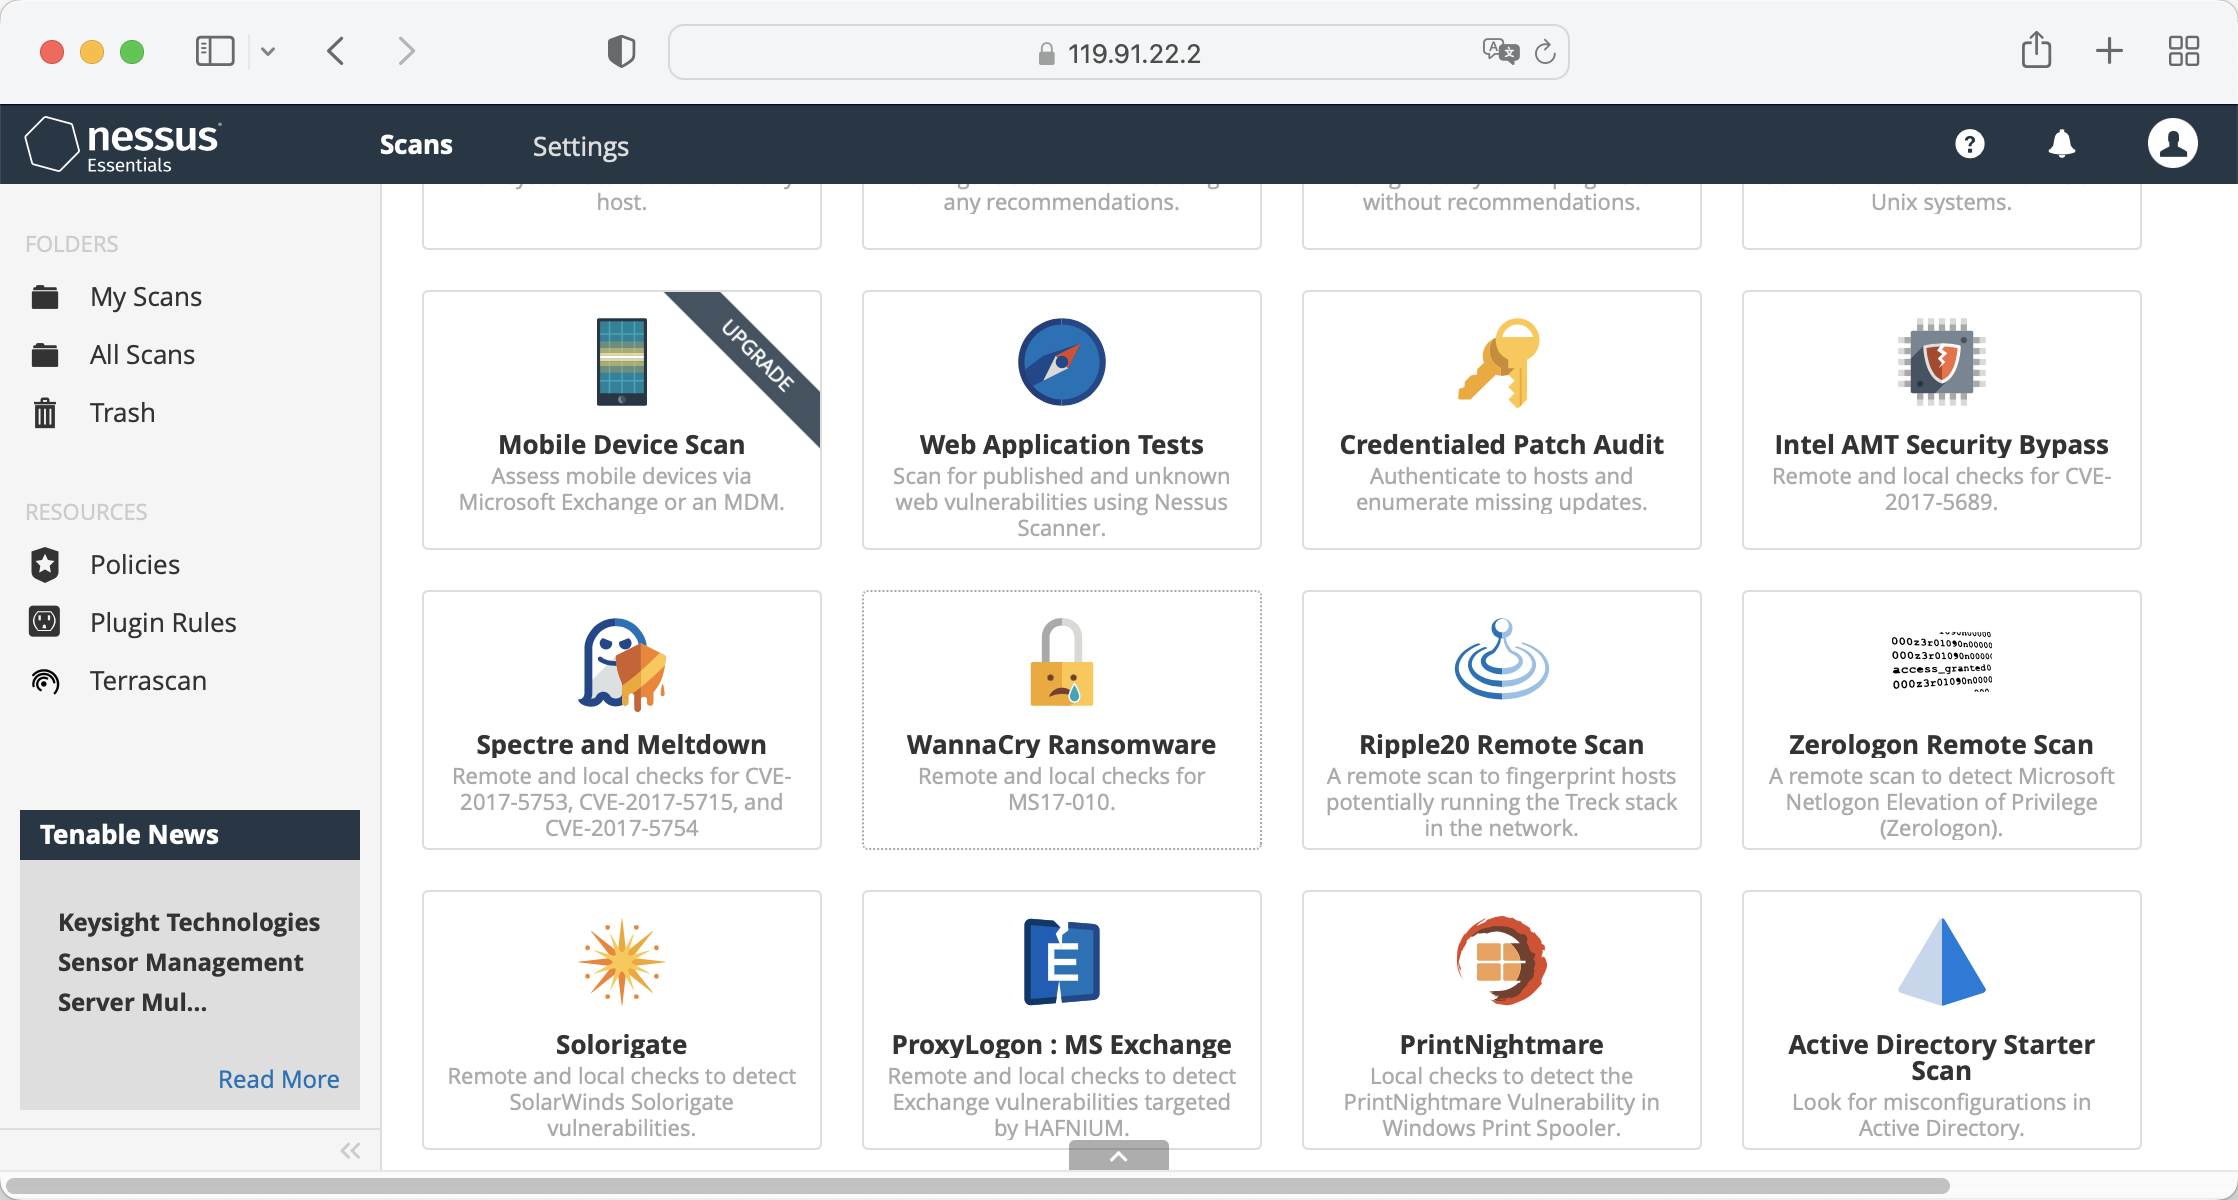This screenshot has width=2238, height=1200.
Task: Click the PrintNightmare title
Action: [x=1501, y=1044]
